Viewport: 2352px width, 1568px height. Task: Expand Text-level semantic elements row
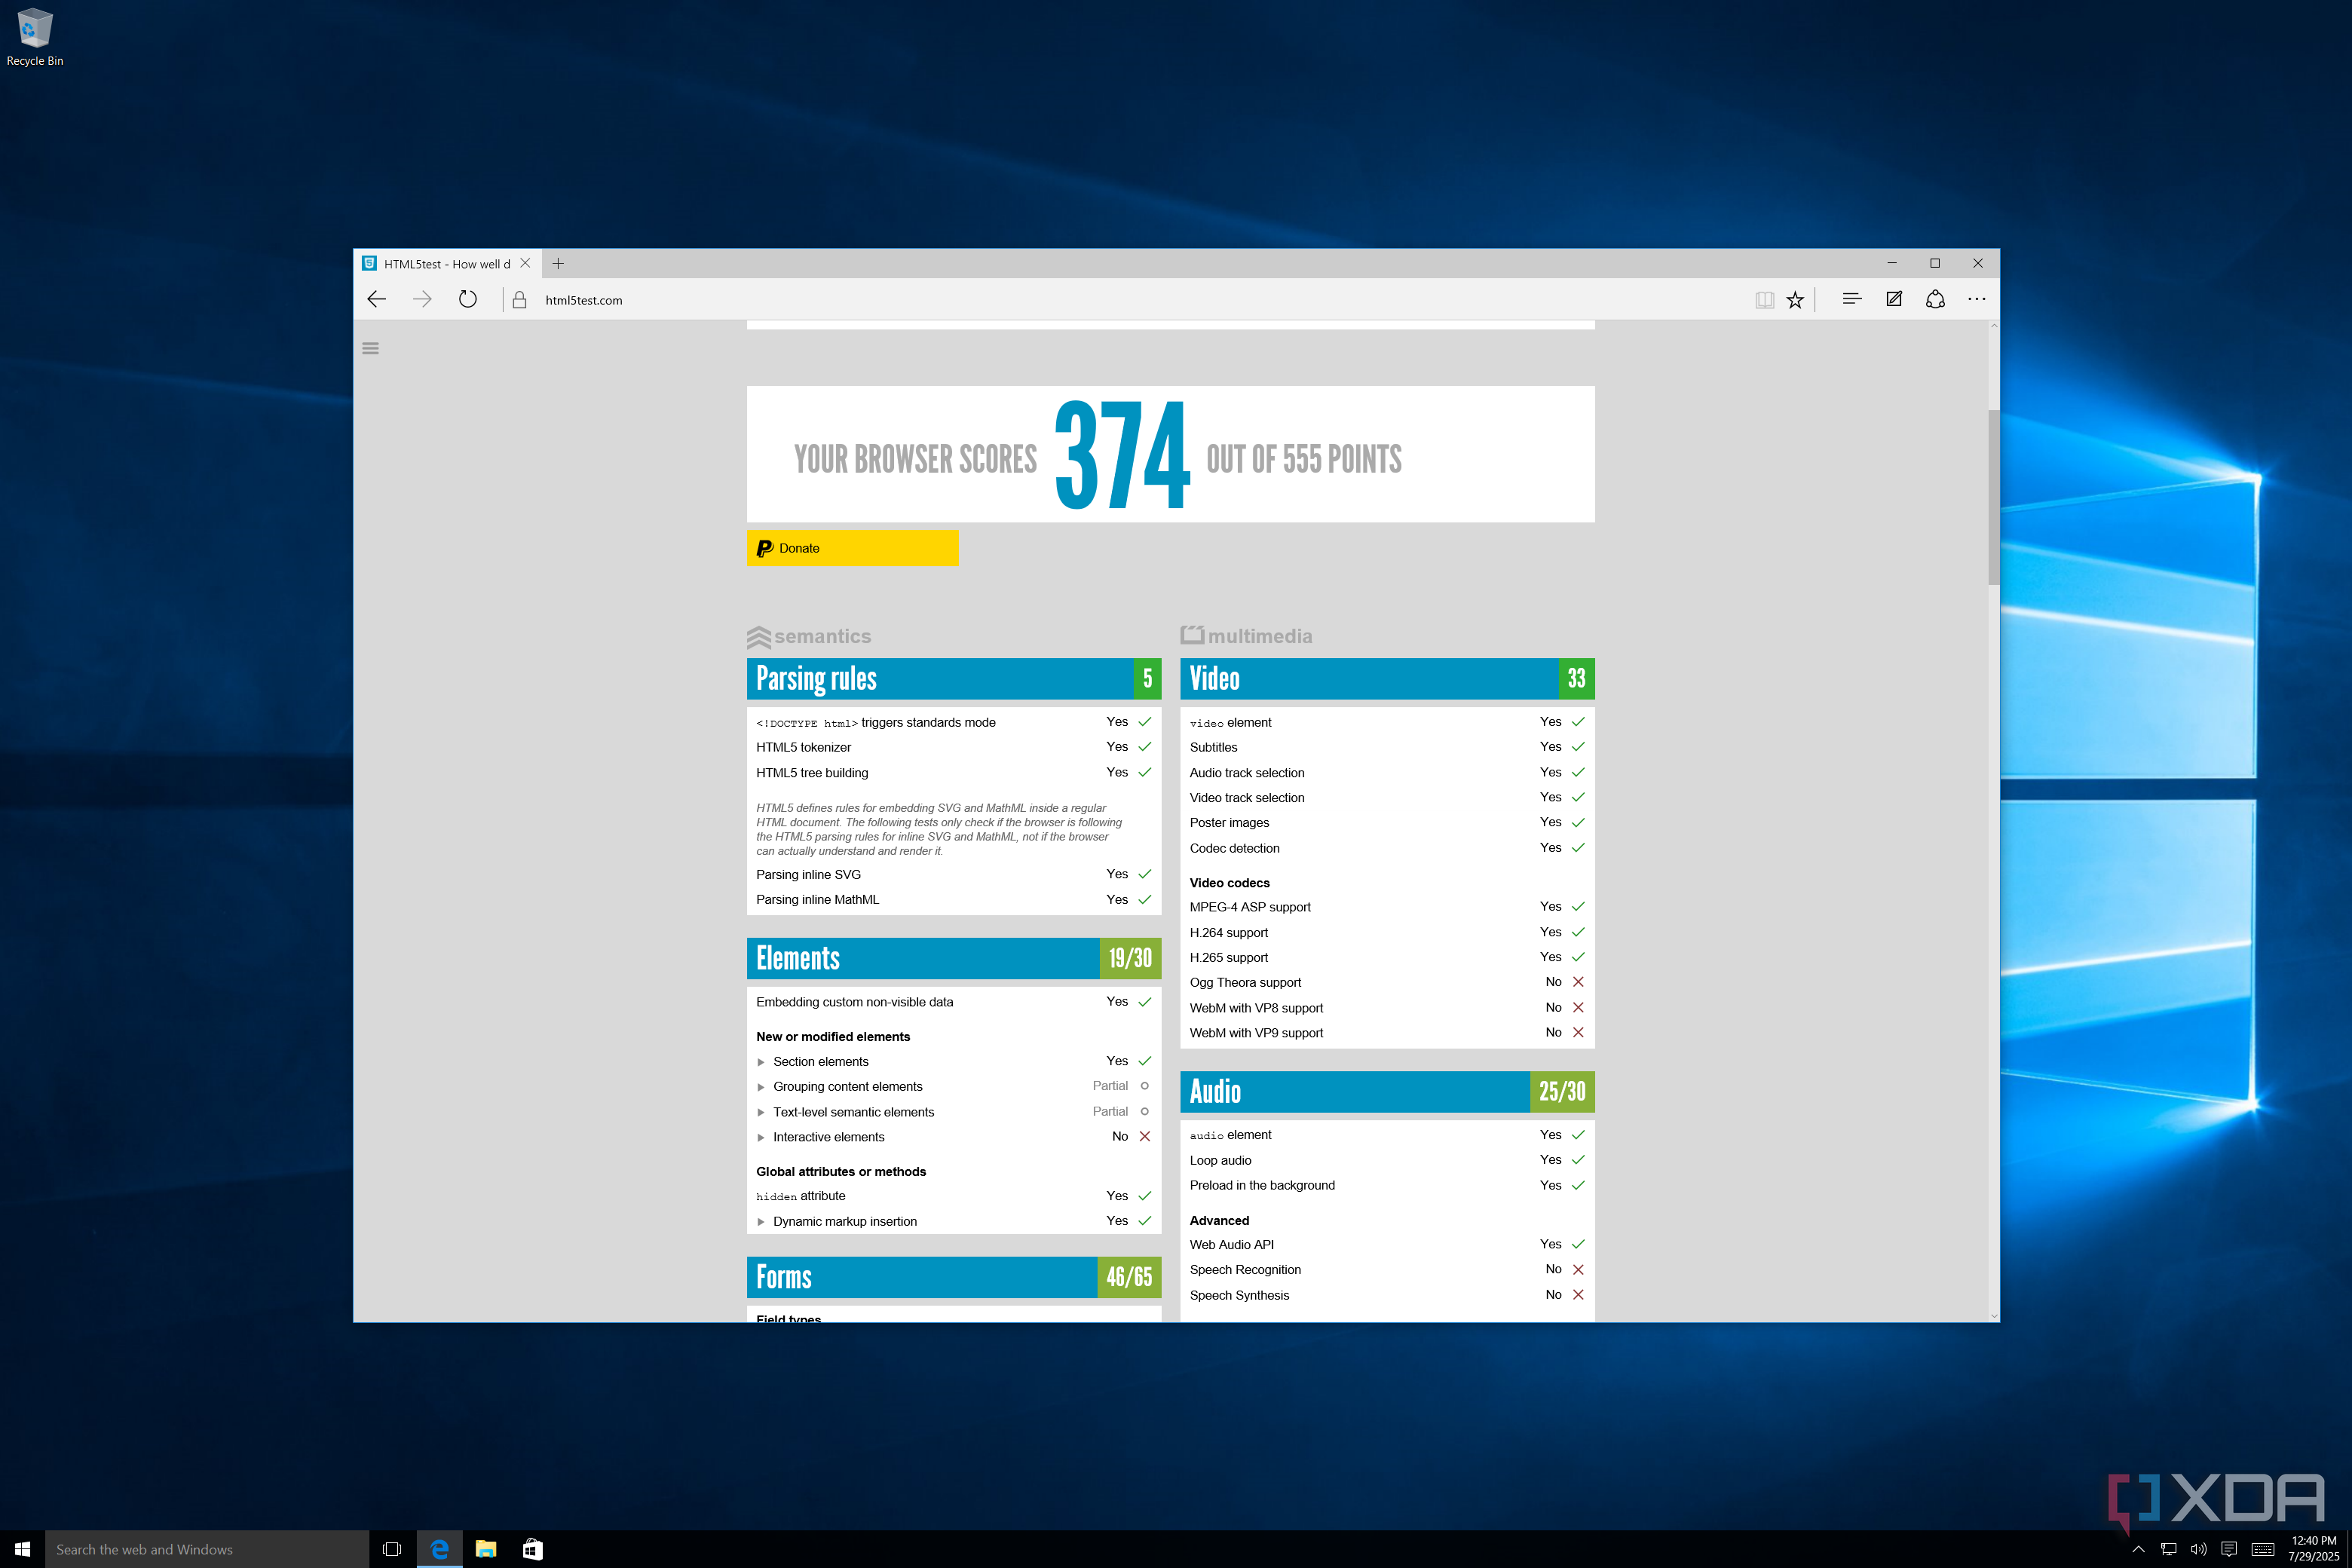(x=760, y=1112)
